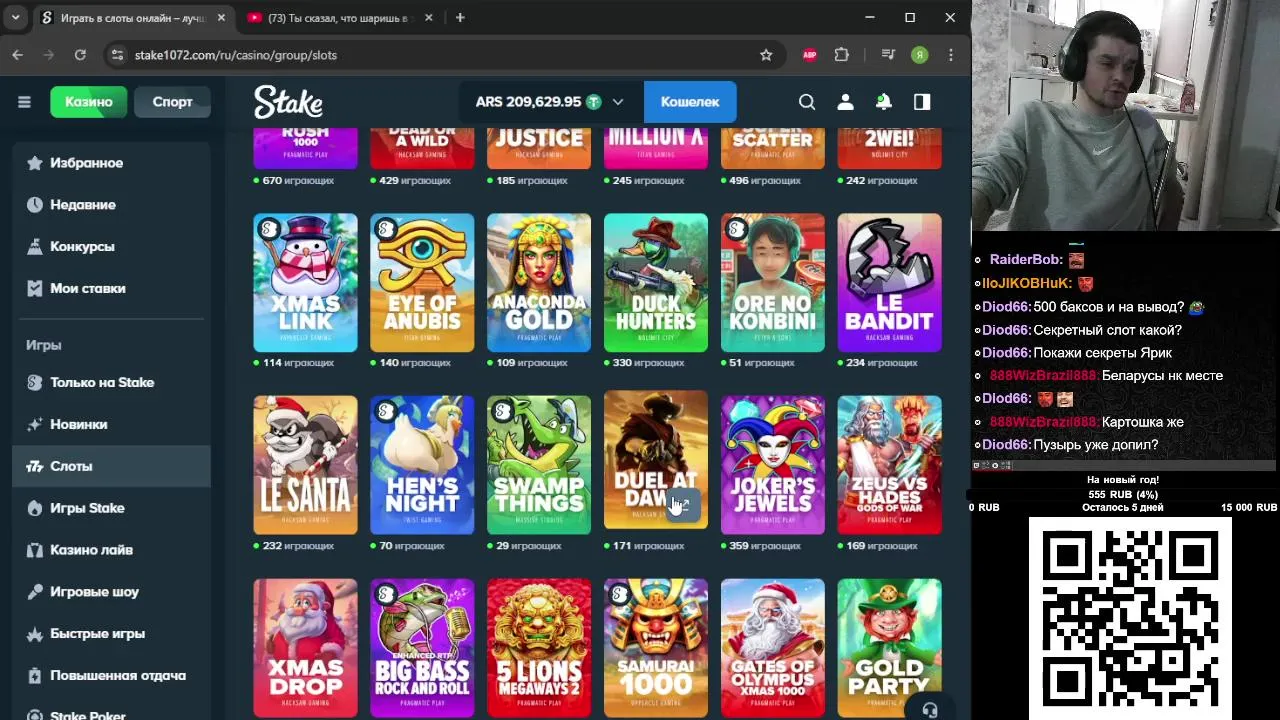The width and height of the screenshot is (1280, 720).
Task: Select Слоты in the sidebar
Action: (112, 467)
